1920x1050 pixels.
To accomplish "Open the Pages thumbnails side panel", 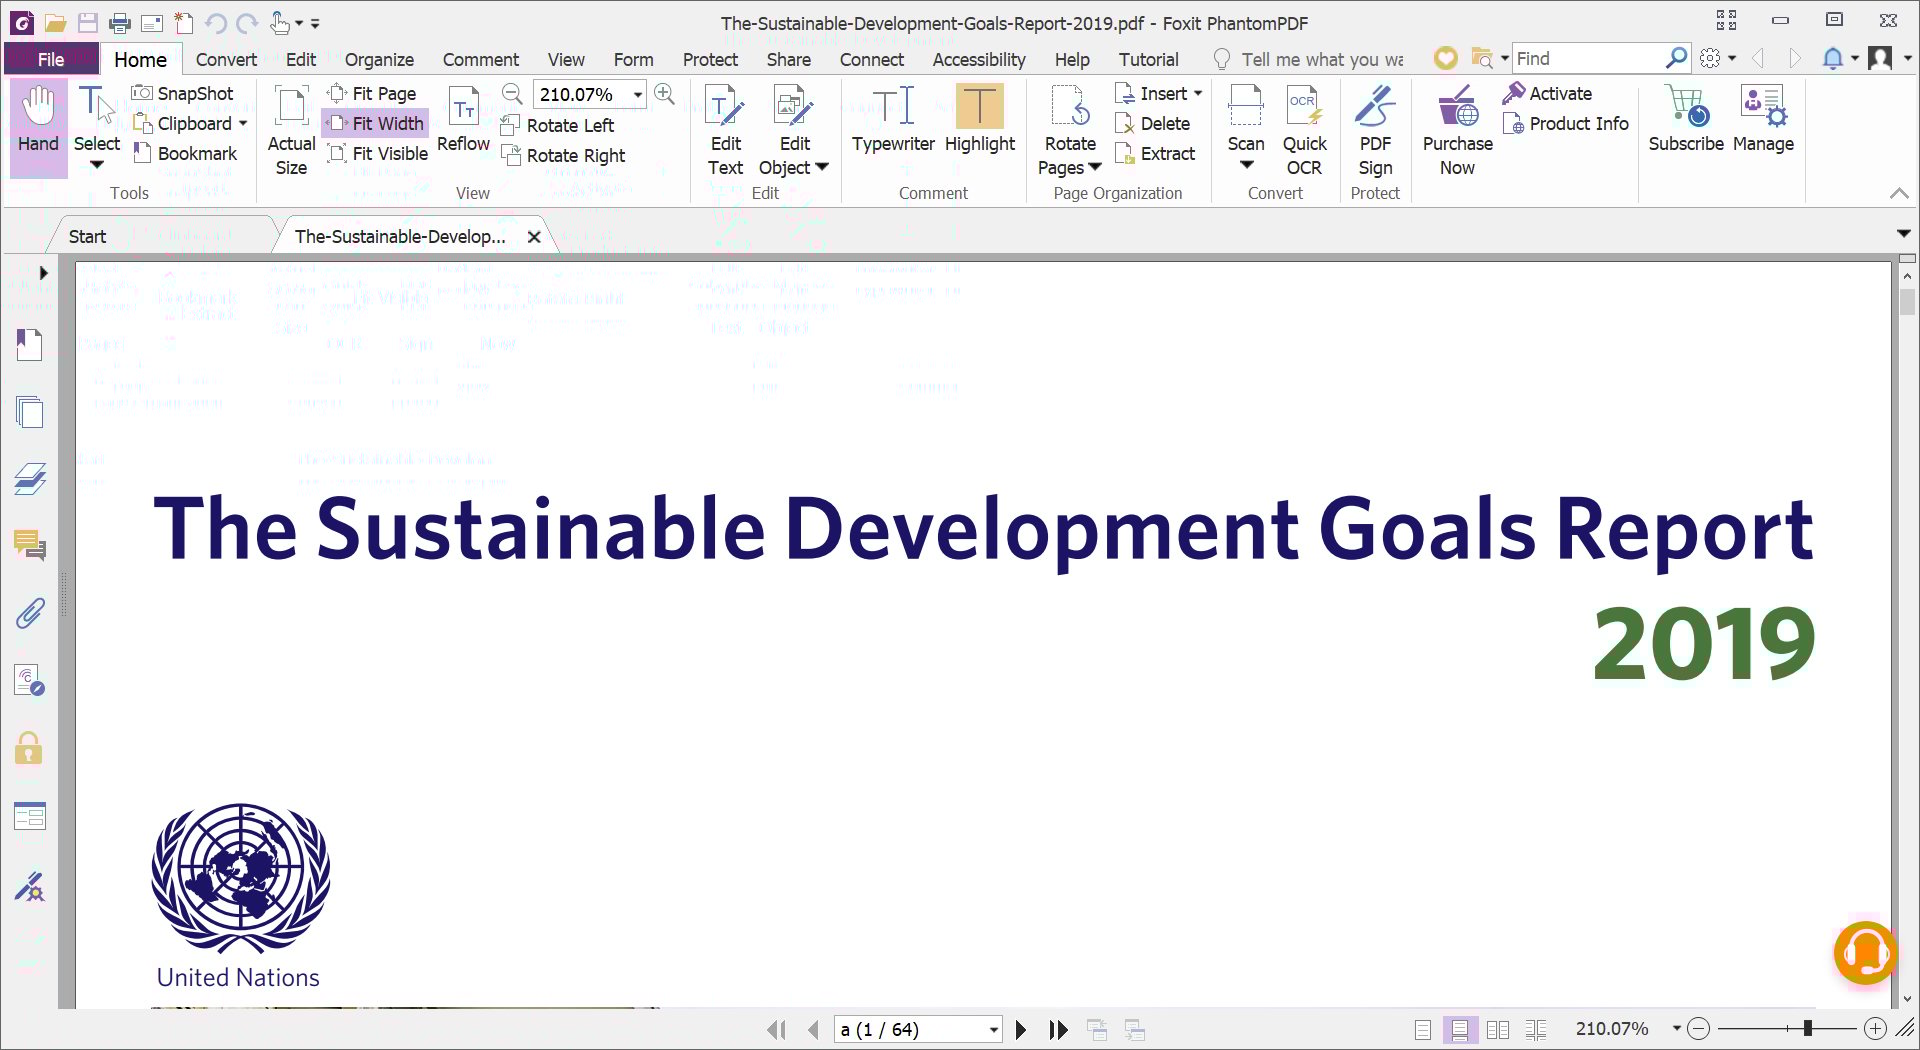I will point(29,412).
